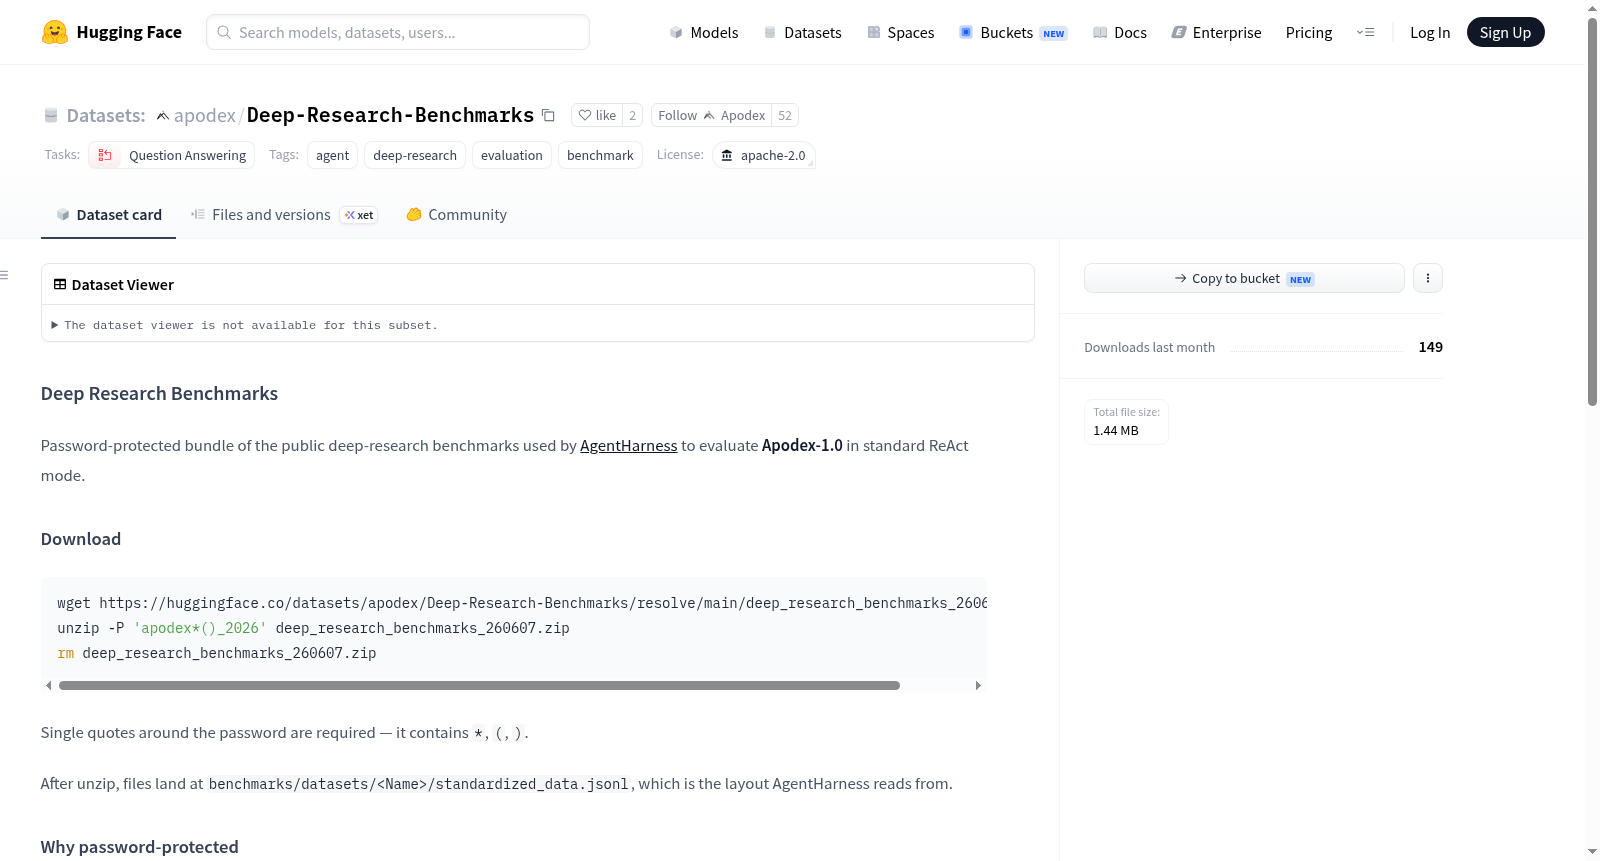The width and height of the screenshot is (1600, 861).
Task: Click Log In
Action: (1430, 32)
